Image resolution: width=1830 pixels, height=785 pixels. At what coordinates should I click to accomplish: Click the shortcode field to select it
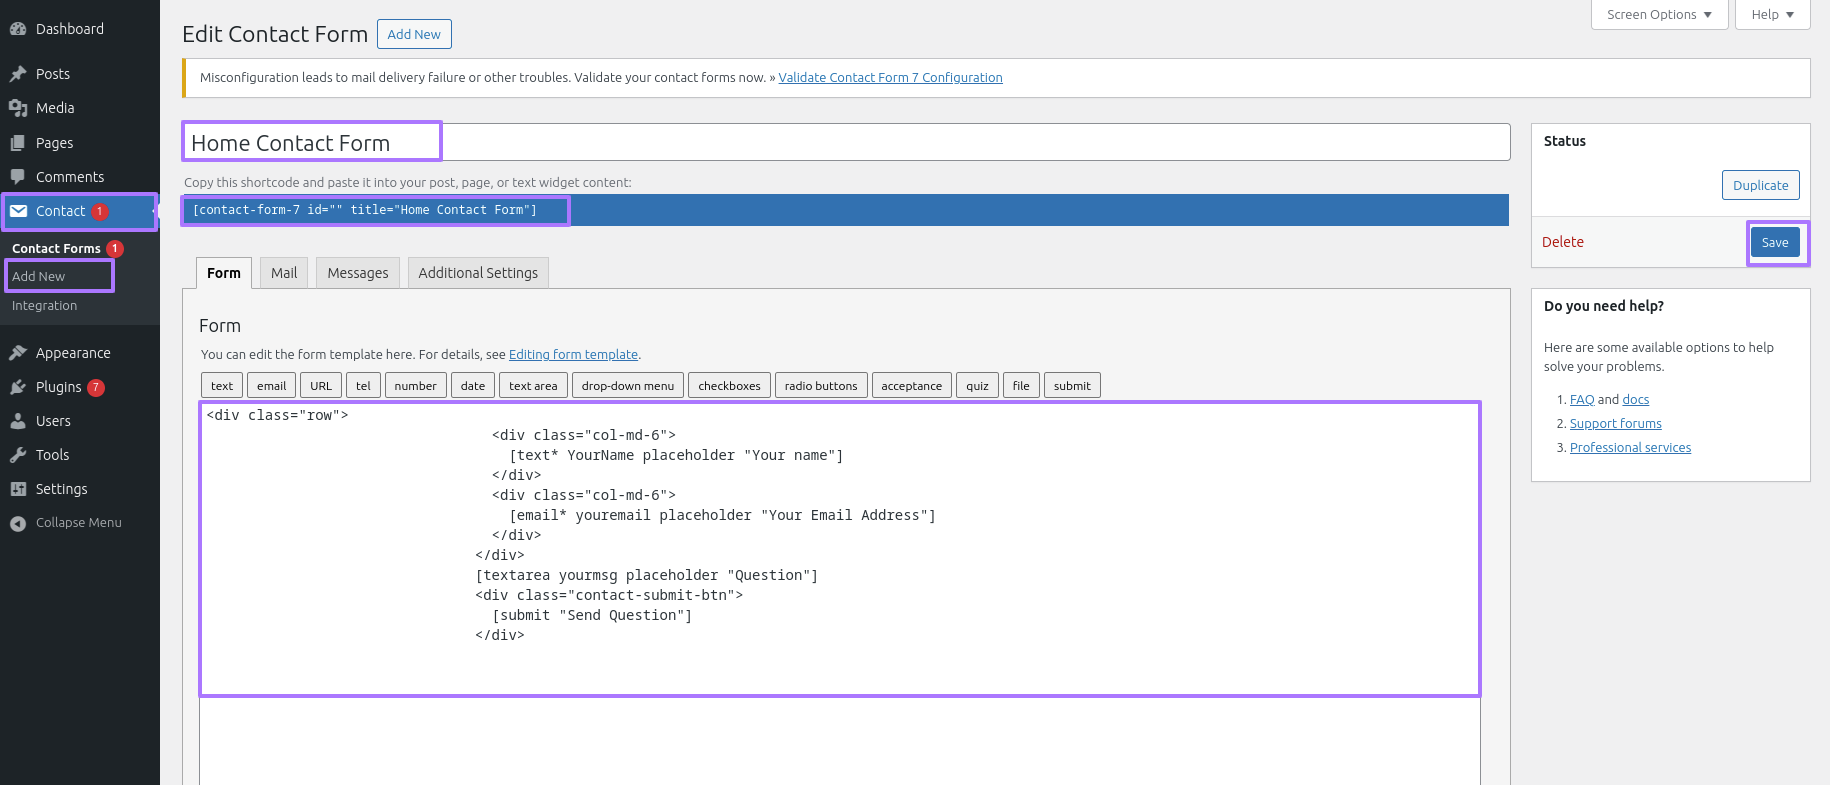point(846,210)
